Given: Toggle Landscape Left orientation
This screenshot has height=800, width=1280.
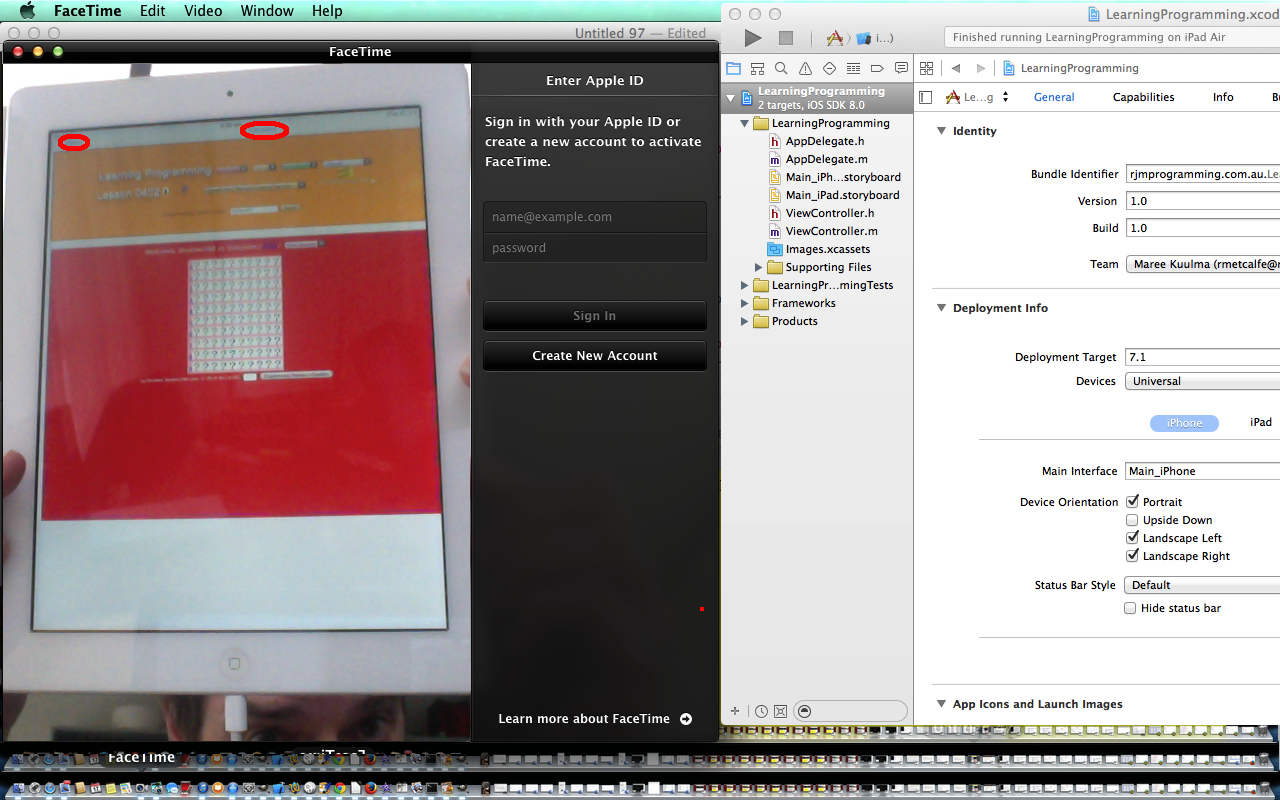Looking at the screenshot, I should [1132, 538].
